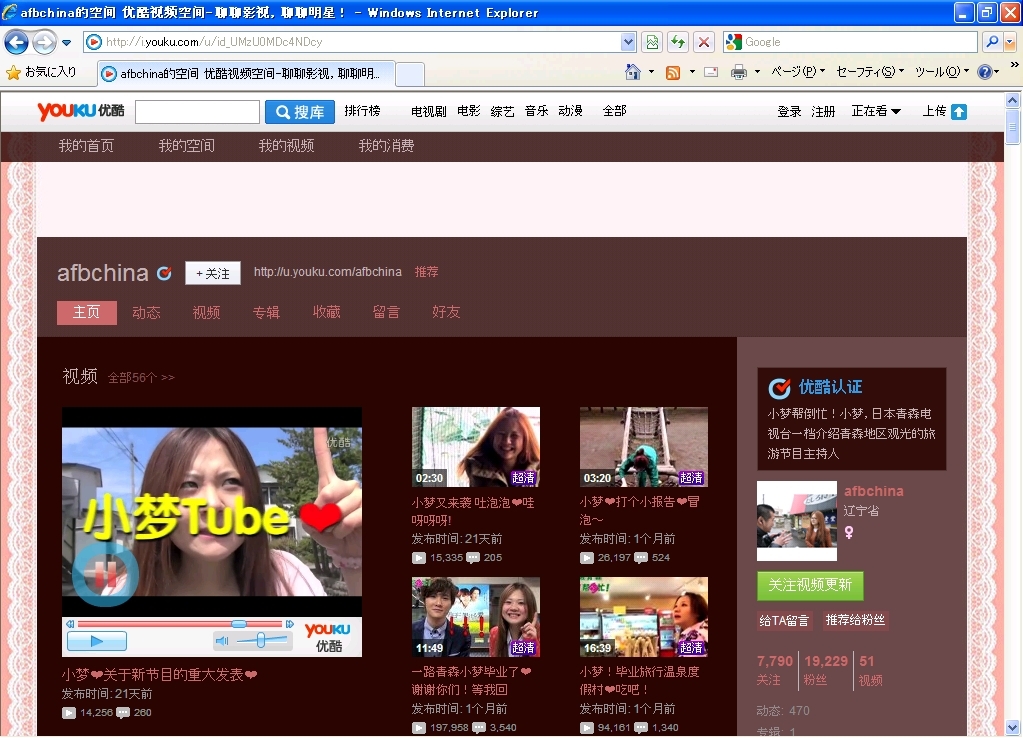Click the Help question mark icon
Image resolution: width=1023 pixels, height=738 pixels.
click(x=985, y=72)
